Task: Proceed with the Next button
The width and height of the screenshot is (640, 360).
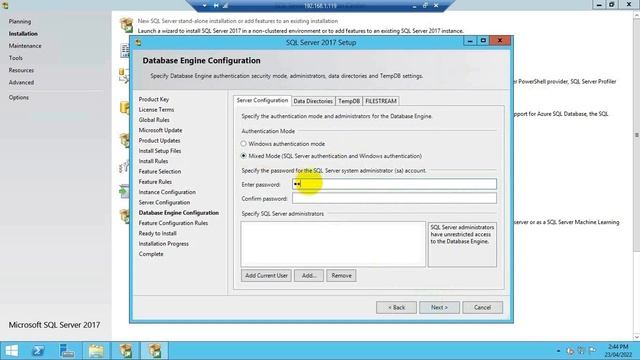Action: (x=439, y=307)
